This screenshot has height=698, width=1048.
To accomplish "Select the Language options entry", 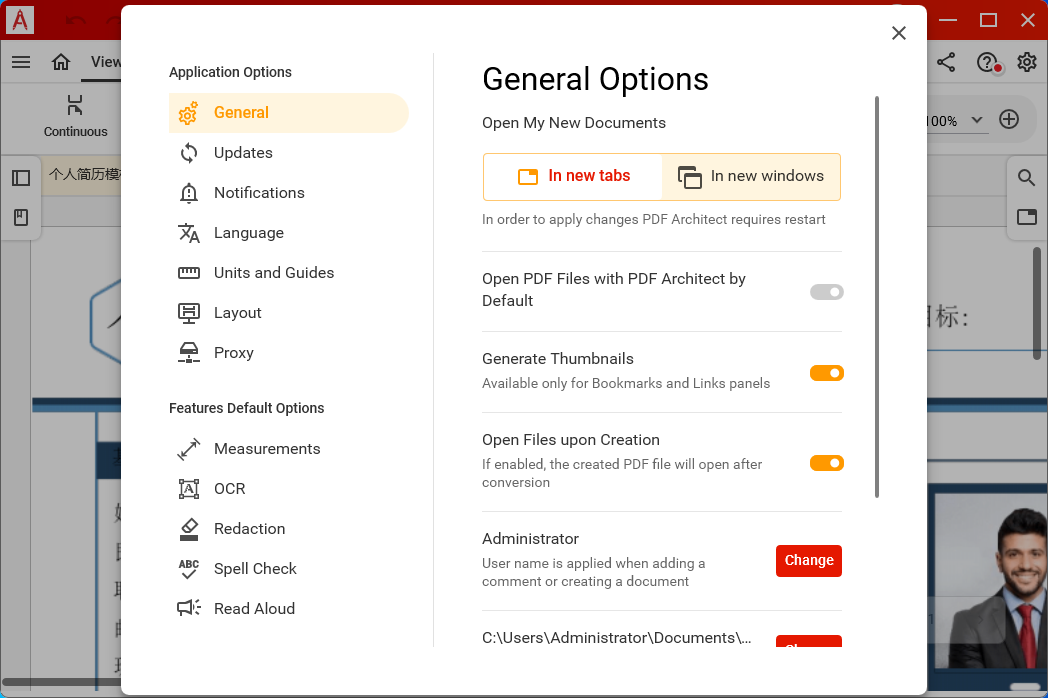I will coord(248,233).
